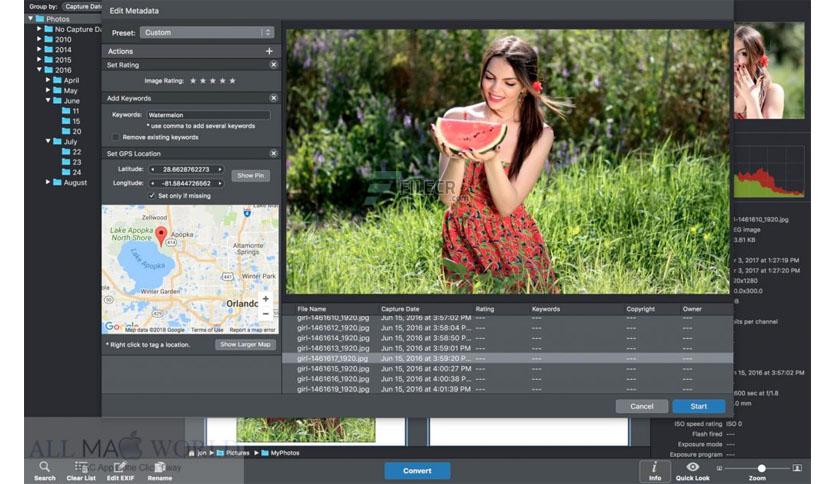Open the Terms of Use map link
Screen dimensions: 836x484
pos(207,330)
